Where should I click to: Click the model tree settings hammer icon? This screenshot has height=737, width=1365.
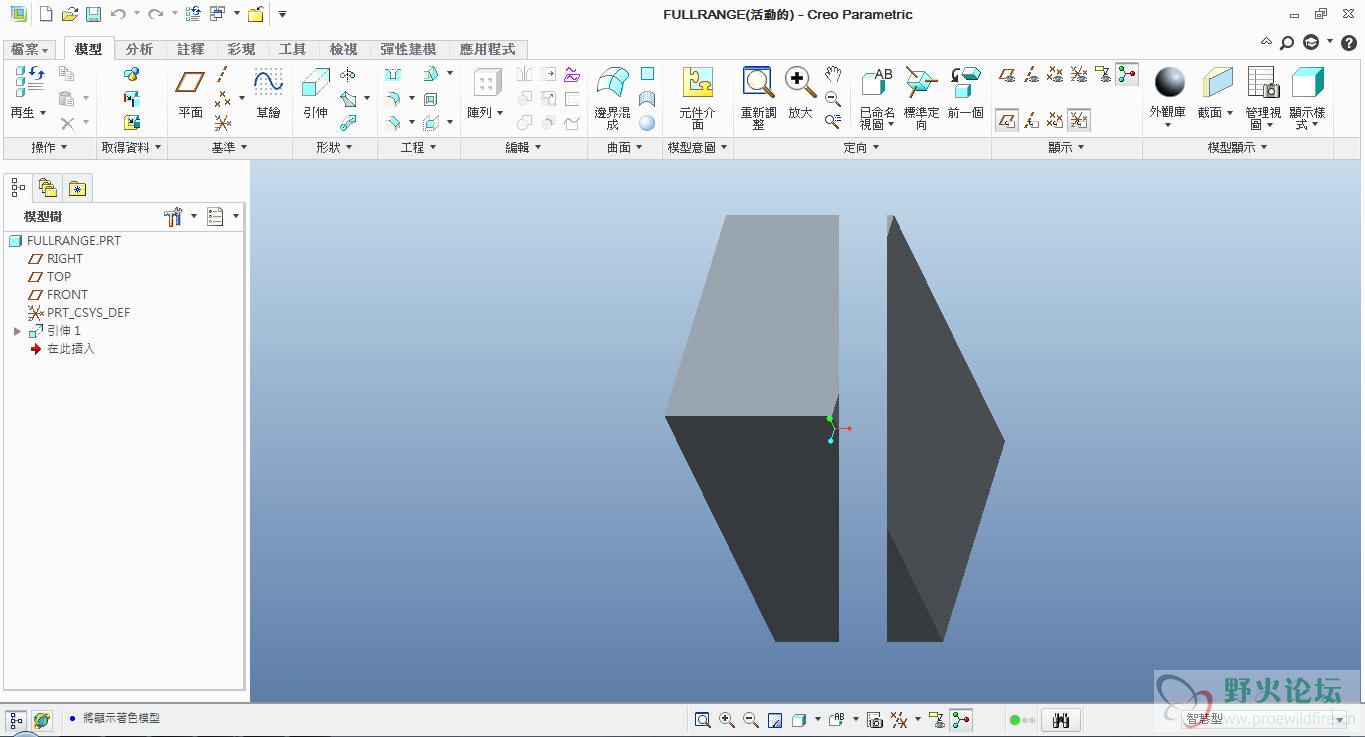point(173,217)
